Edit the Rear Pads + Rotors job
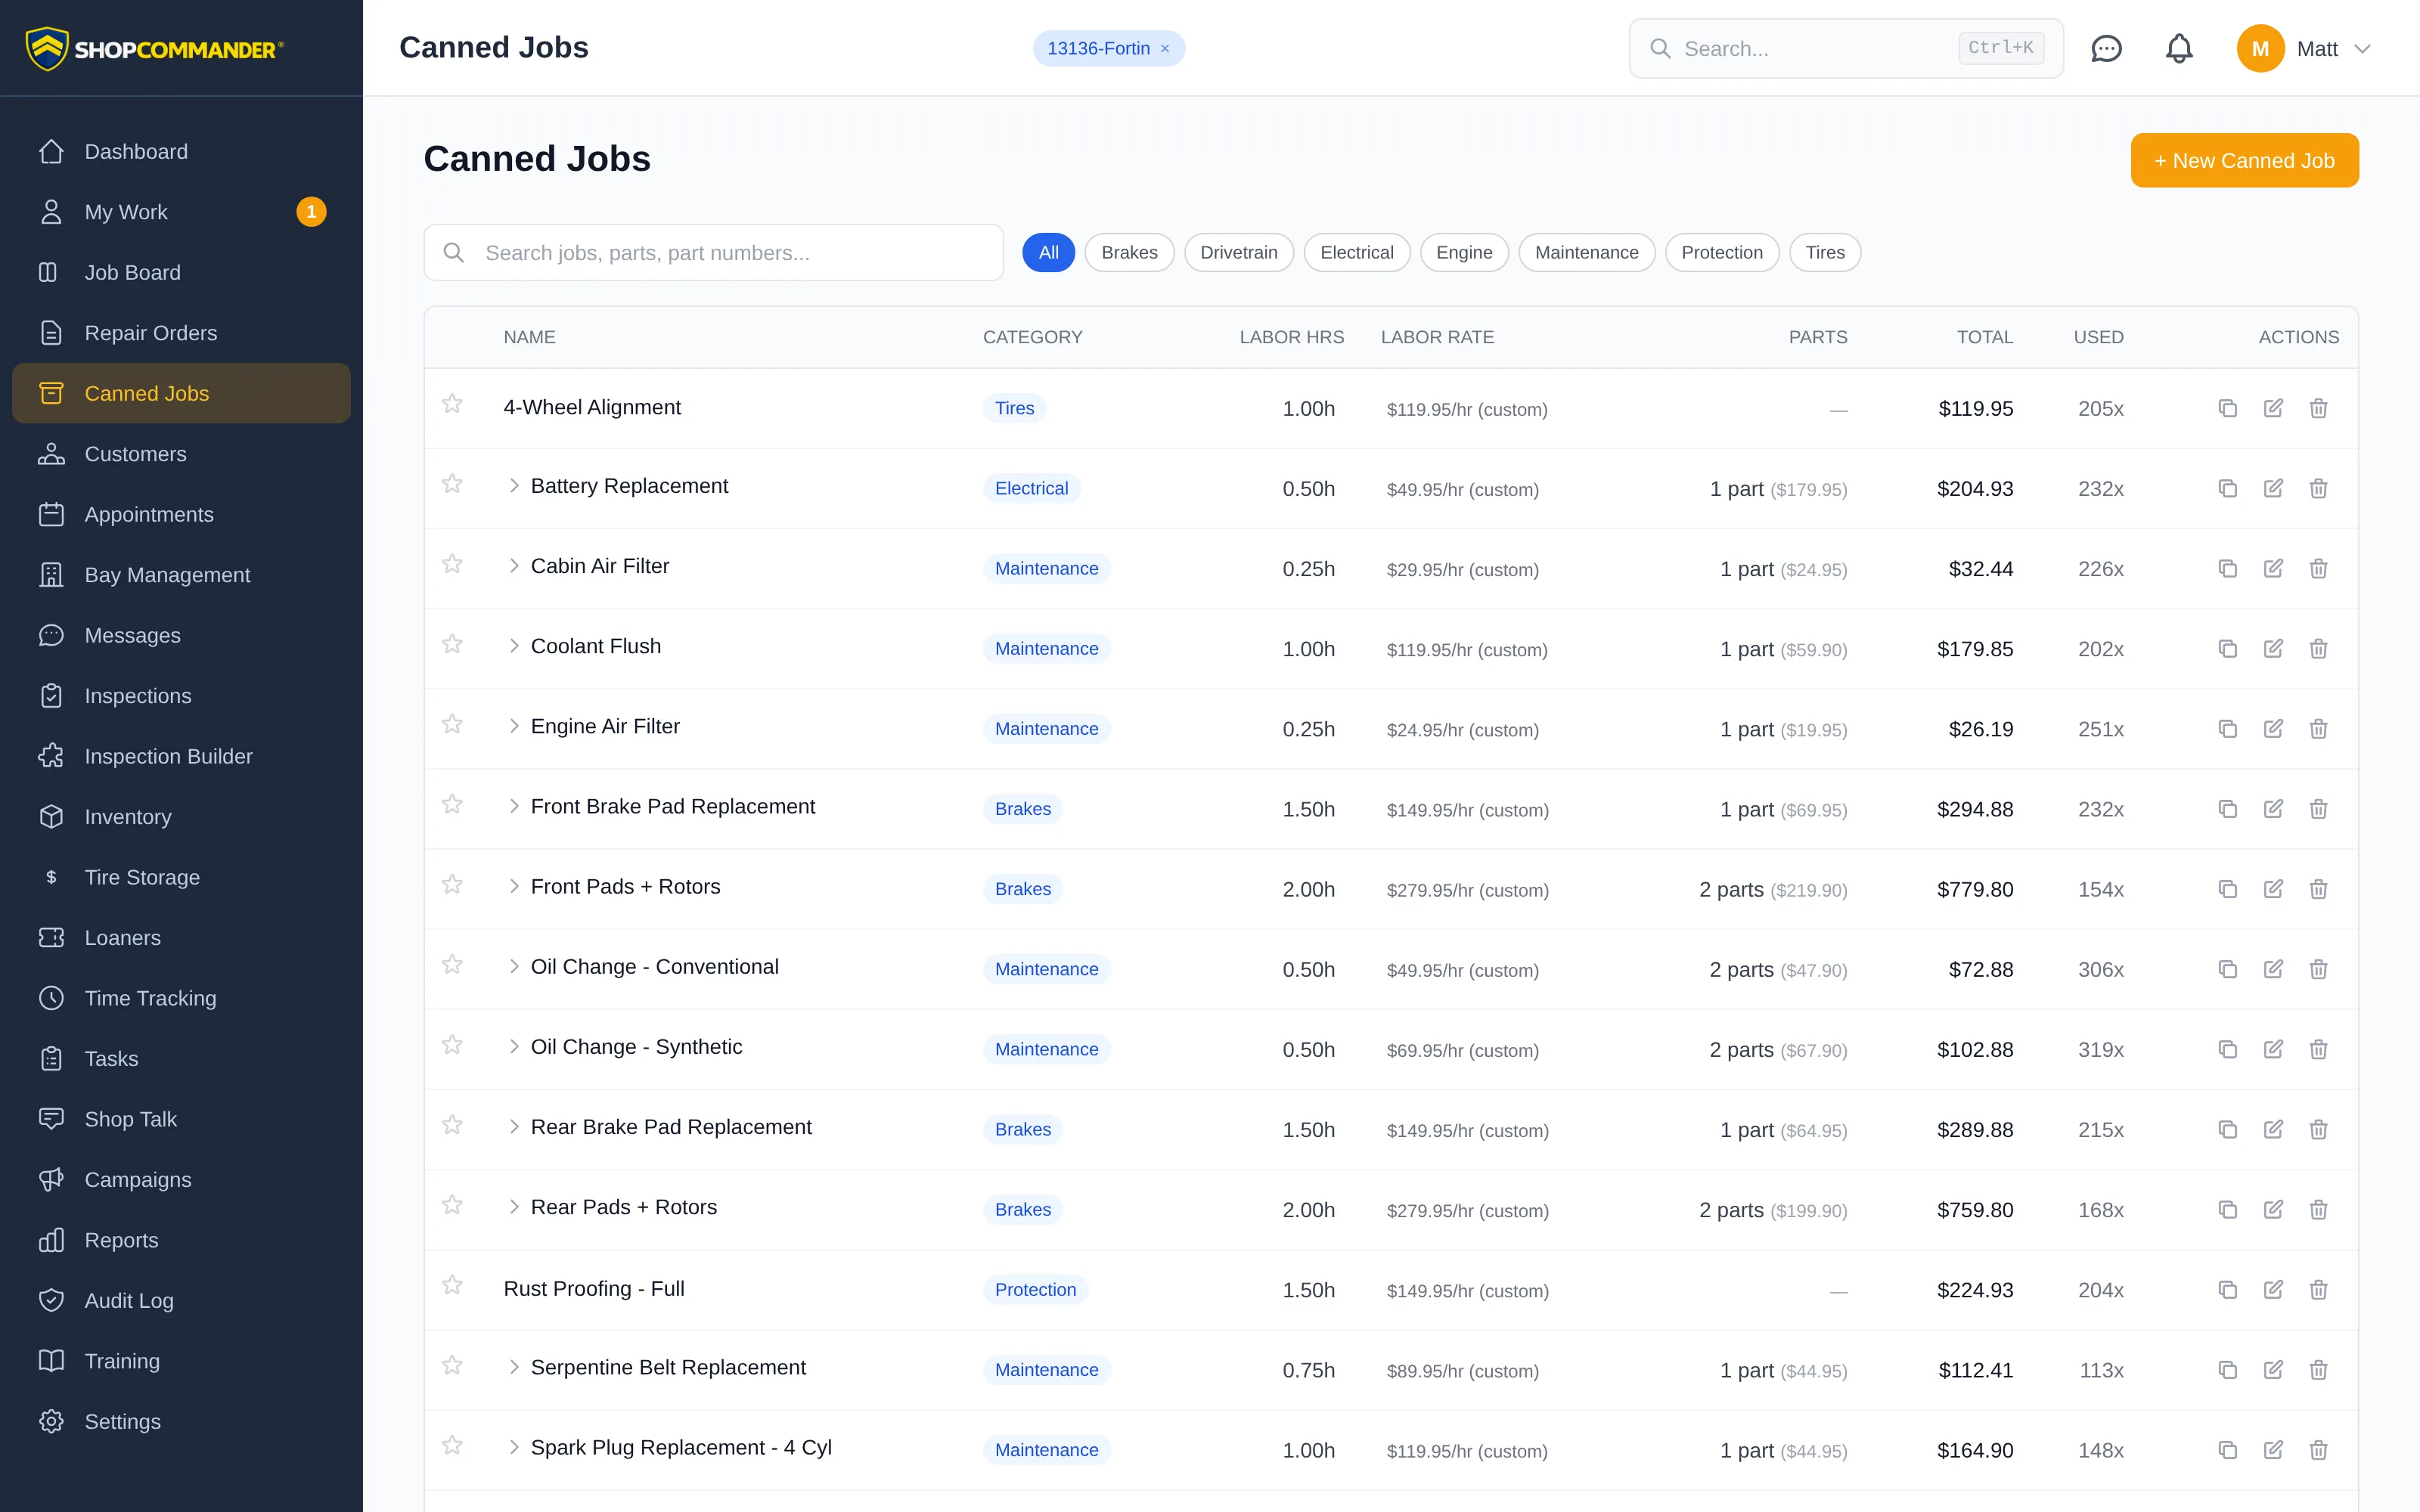 click(2273, 1209)
